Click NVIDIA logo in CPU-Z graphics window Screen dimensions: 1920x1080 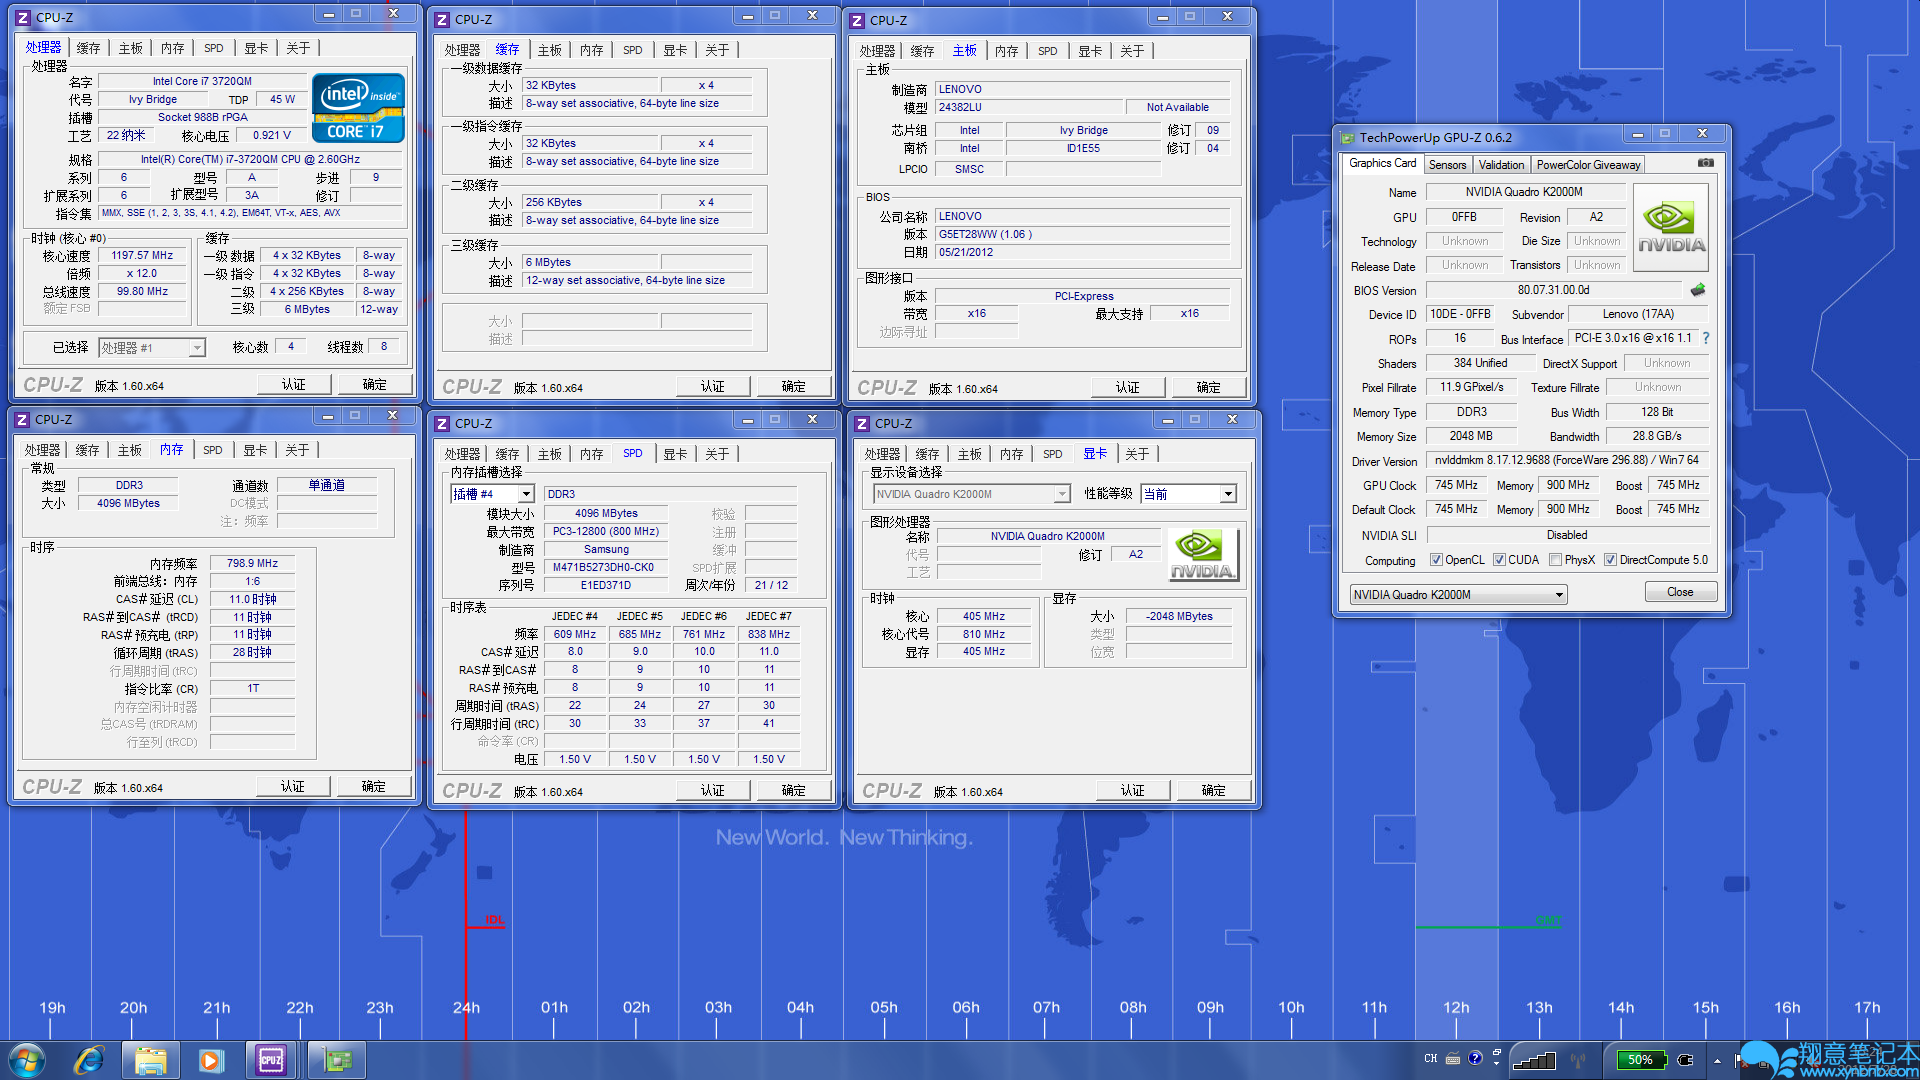[1203, 555]
